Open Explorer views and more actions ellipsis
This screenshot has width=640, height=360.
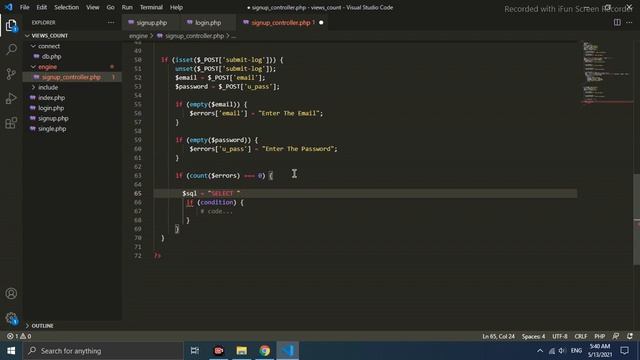(111, 22)
